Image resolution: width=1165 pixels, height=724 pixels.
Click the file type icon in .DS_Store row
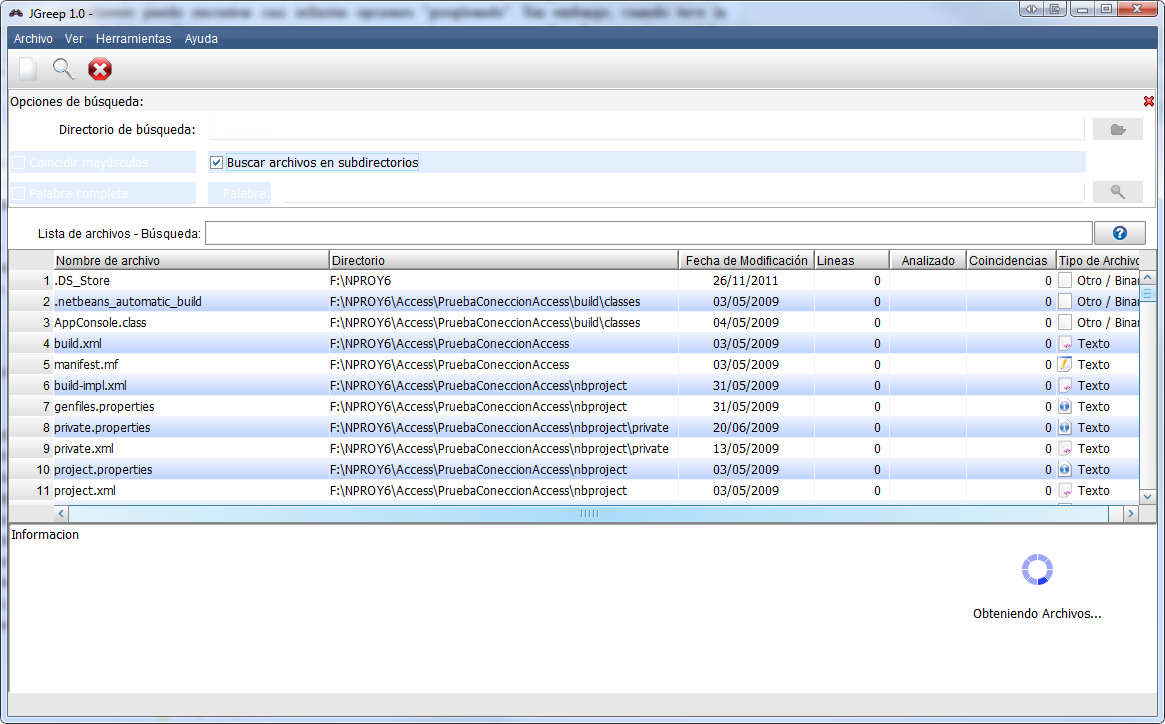[x=1065, y=280]
